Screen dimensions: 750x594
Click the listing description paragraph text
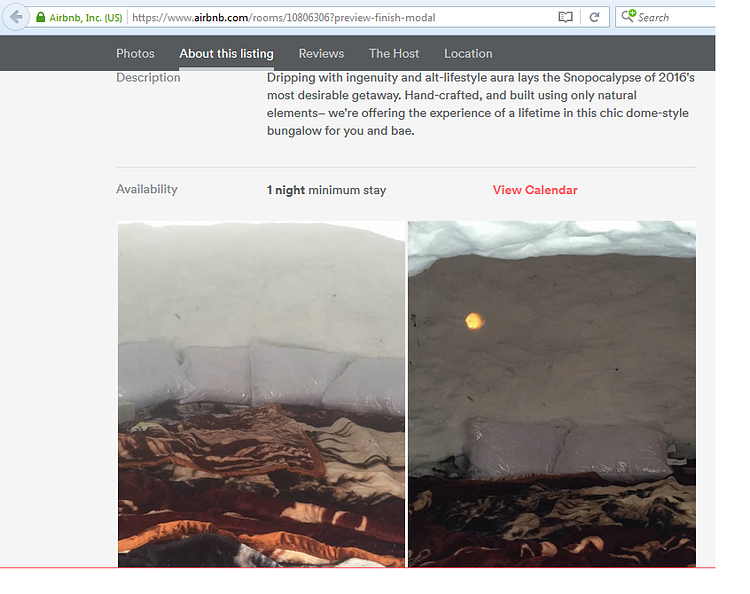[x=478, y=104]
